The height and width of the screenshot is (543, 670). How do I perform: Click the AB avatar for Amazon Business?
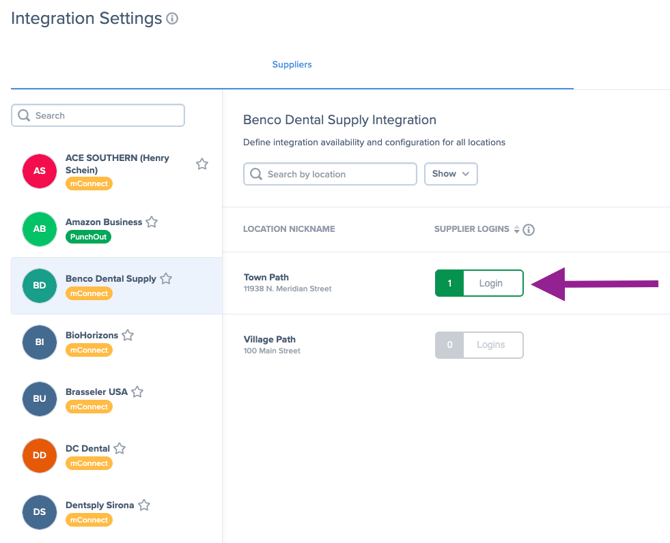39,229
